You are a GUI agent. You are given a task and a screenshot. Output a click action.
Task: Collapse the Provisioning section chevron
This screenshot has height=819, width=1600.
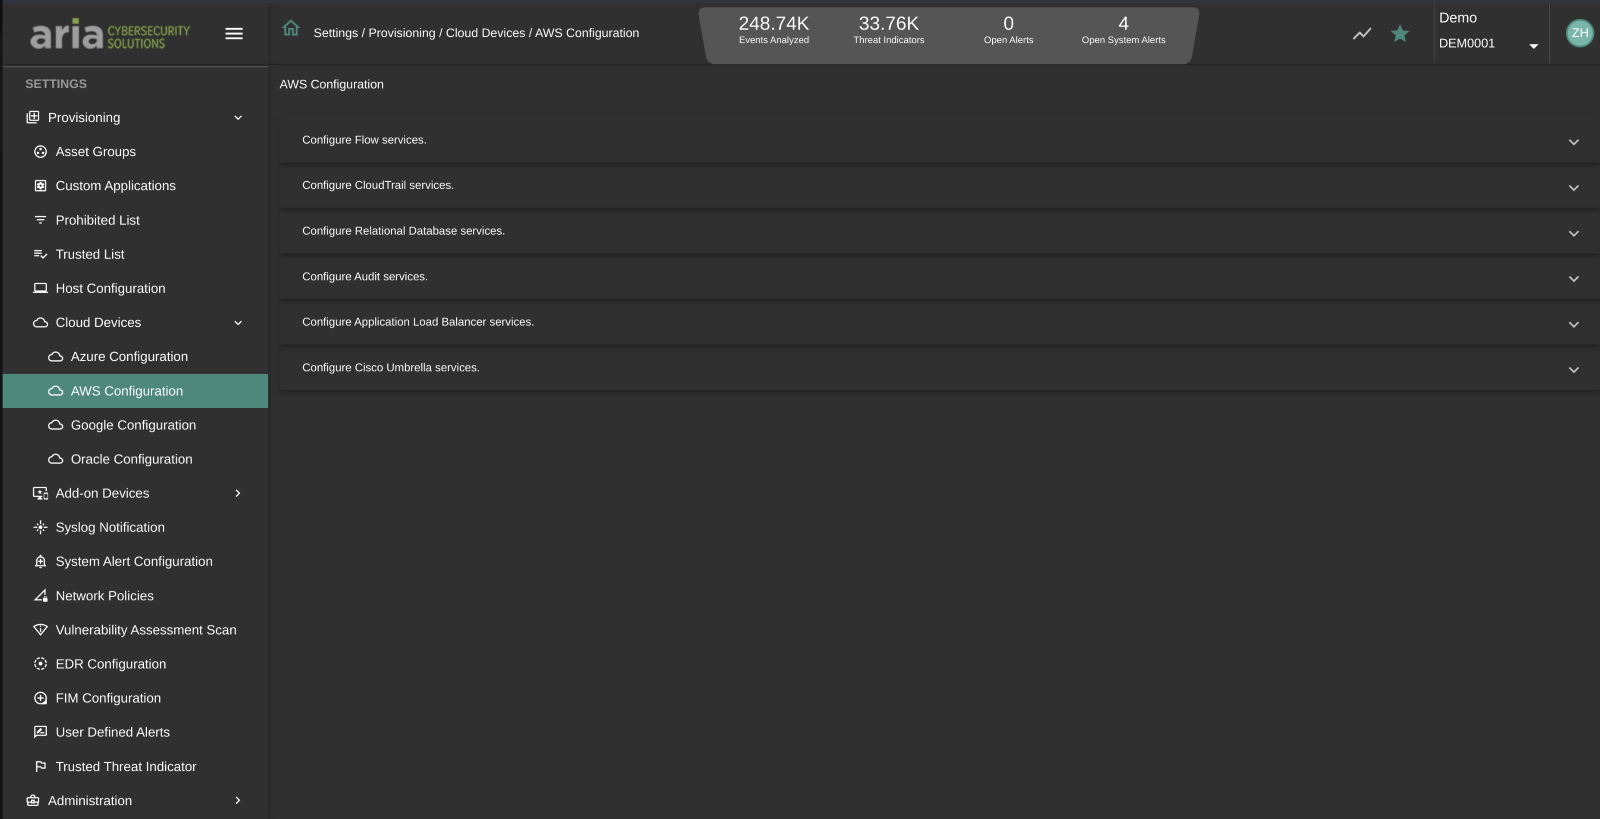[x=238, y=118]
